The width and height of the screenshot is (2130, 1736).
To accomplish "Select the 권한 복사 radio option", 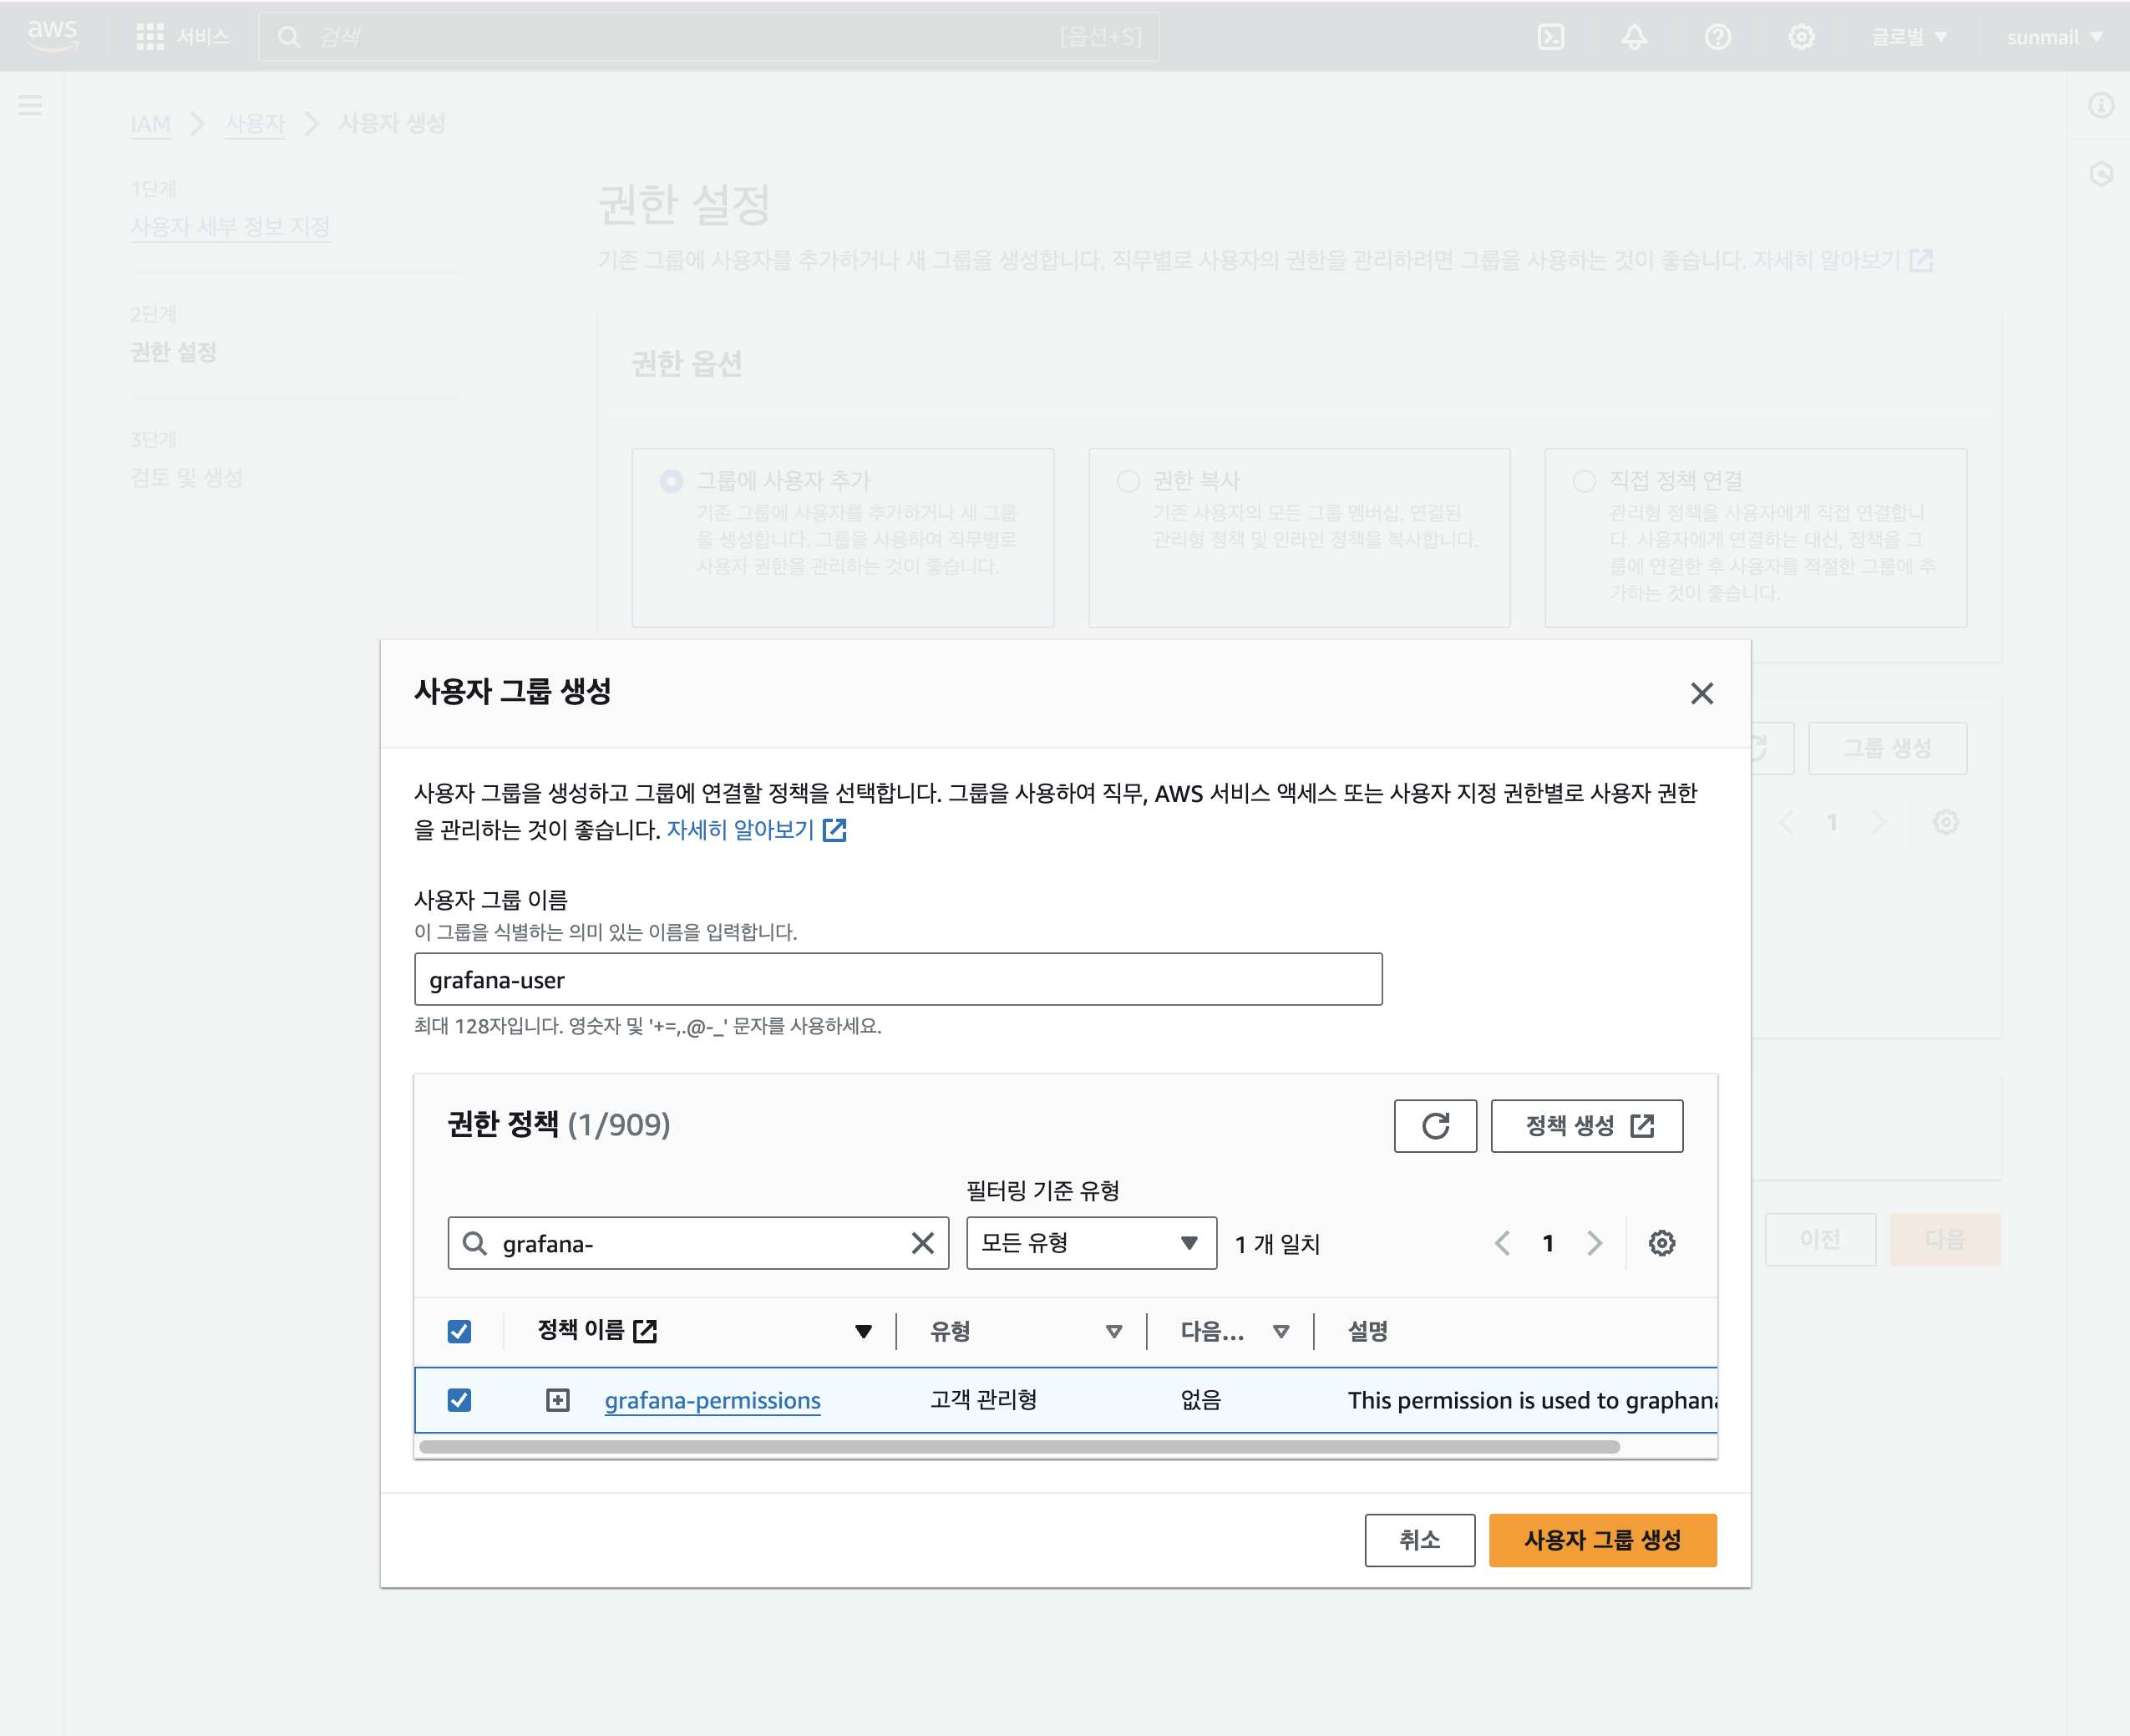I will (1128, 481).
